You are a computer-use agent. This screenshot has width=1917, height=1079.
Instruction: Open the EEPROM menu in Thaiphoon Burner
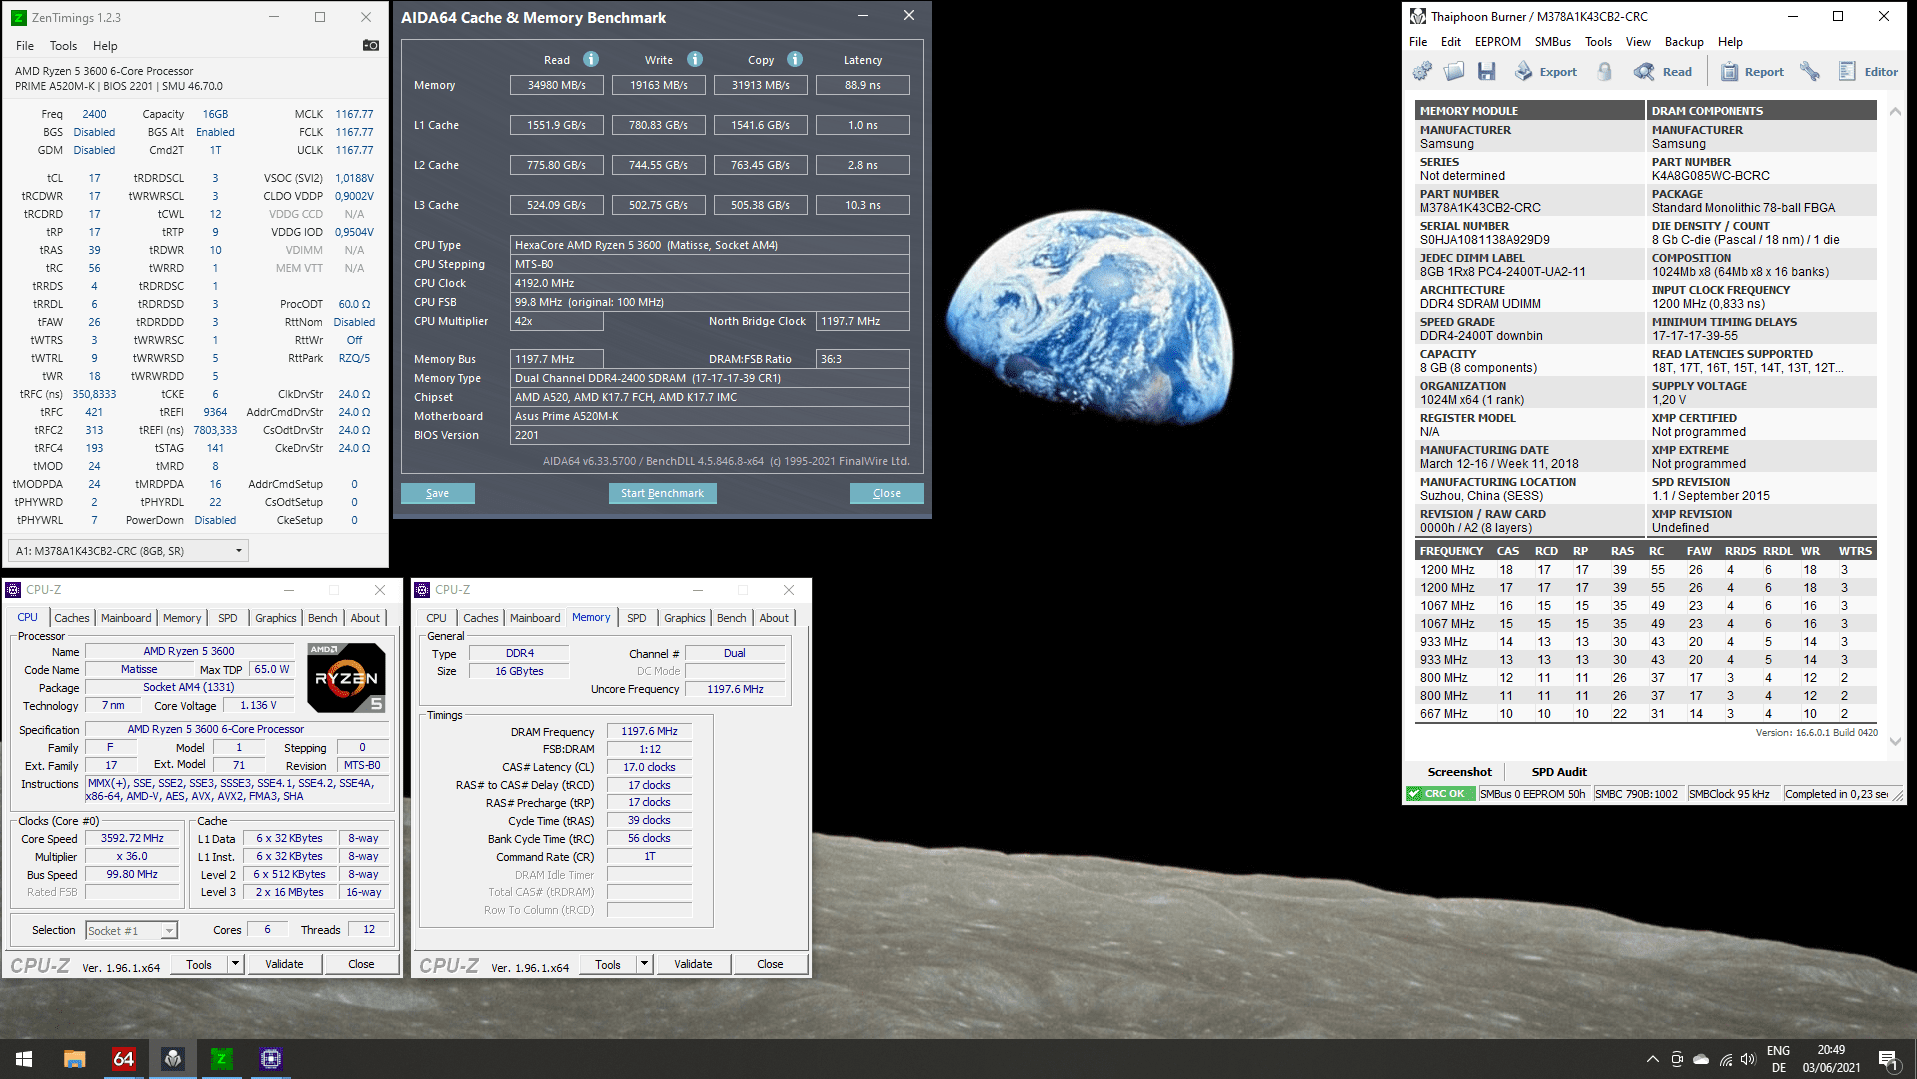[1497, 42]
